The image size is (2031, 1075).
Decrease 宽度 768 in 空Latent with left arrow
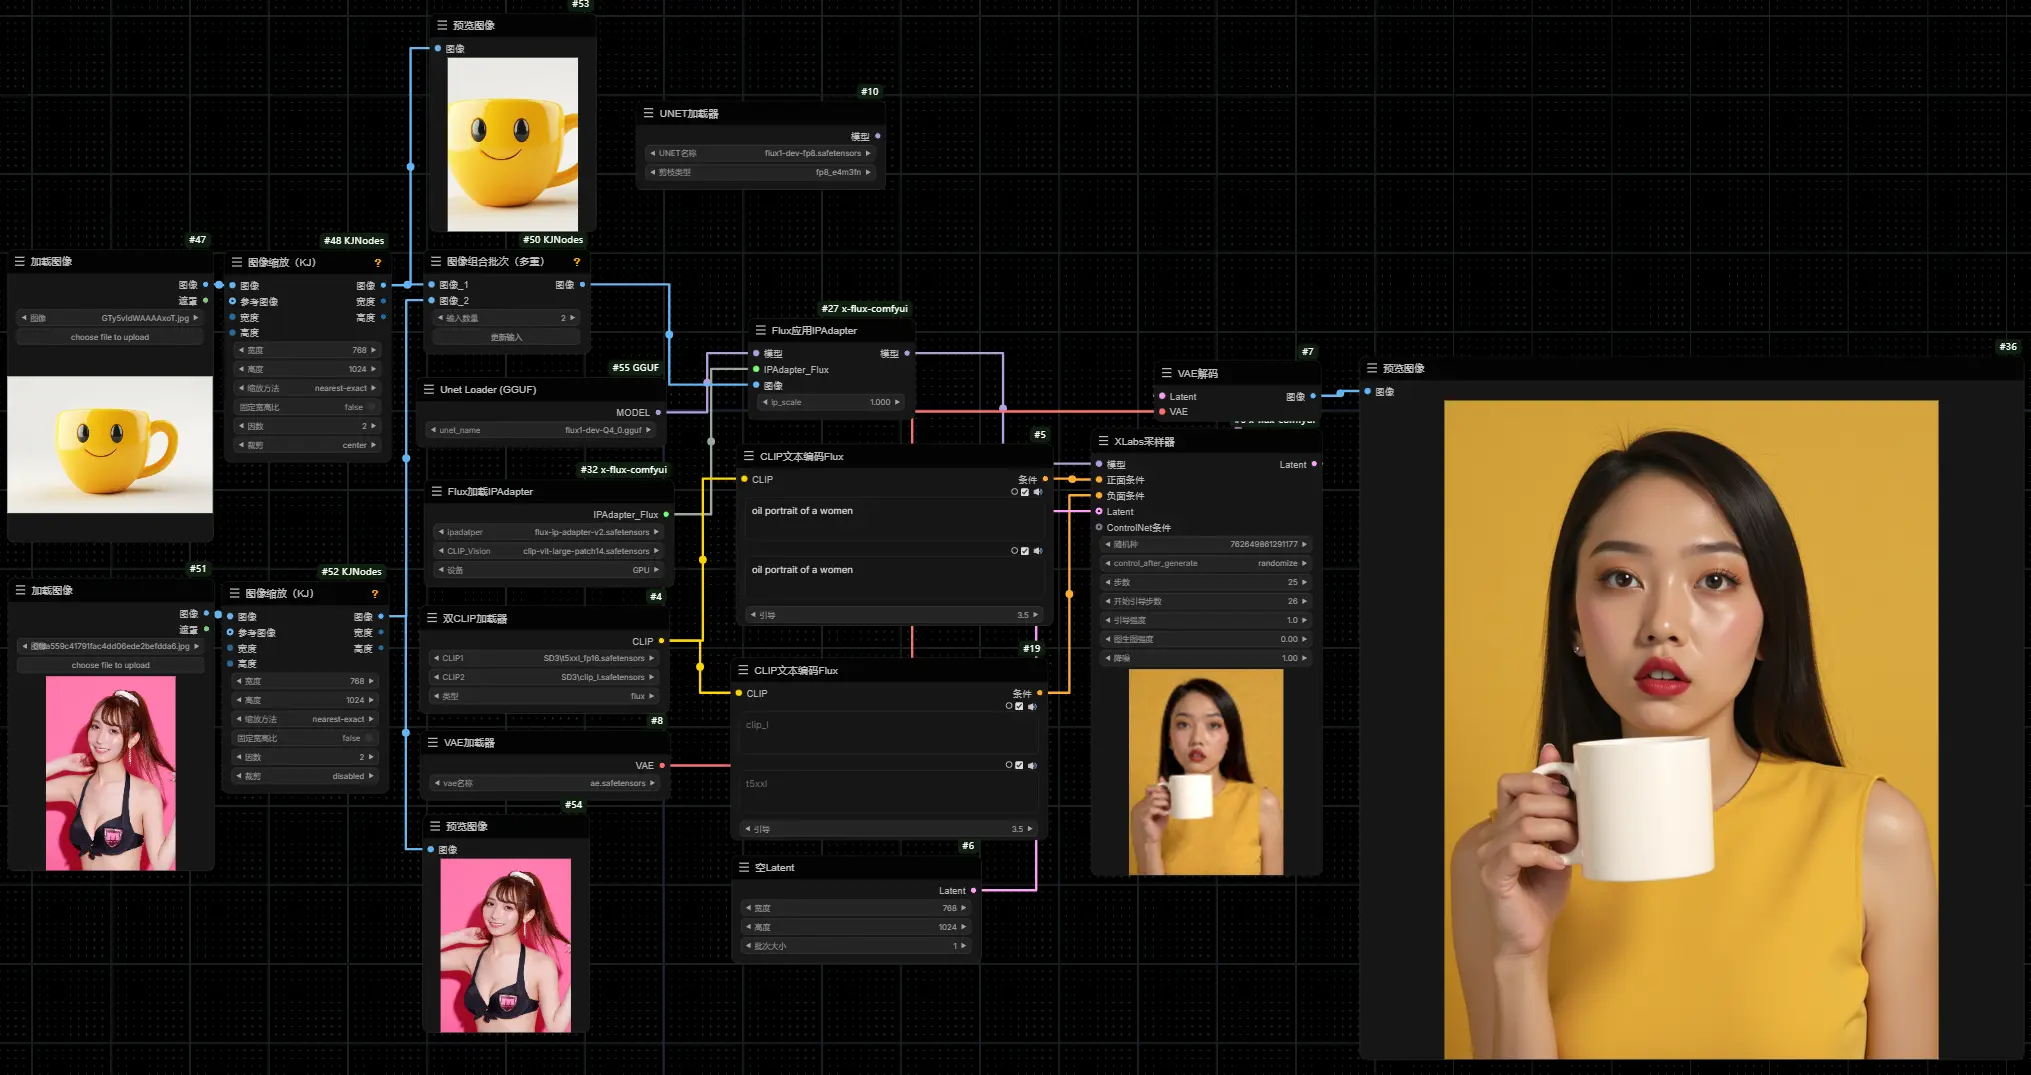tap(748, 908)
